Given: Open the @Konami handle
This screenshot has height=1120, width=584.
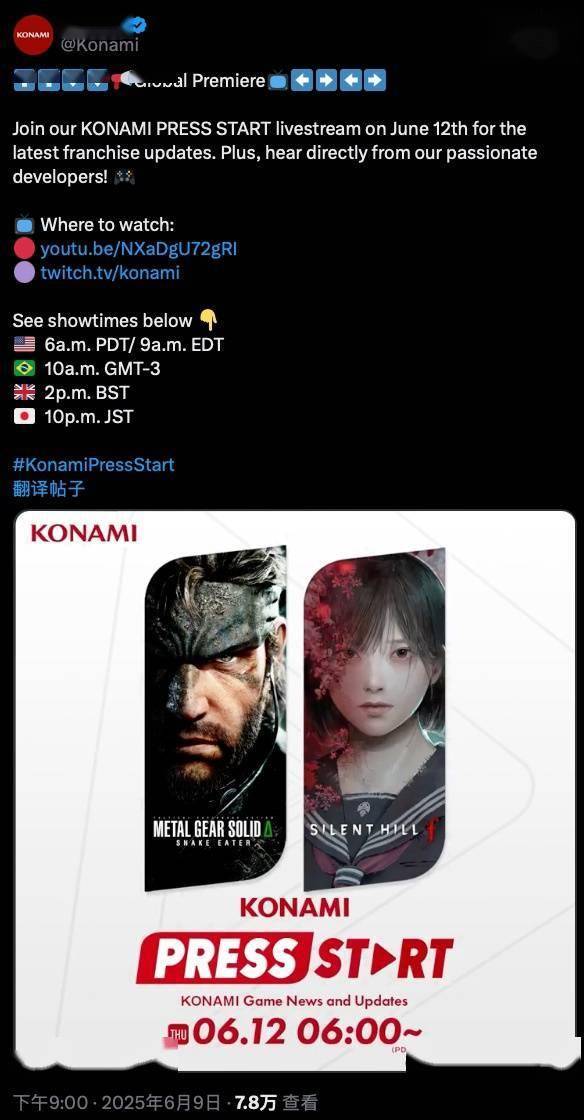Looking at the screenshot, I should pyautogui.click(x=99, y=44).
